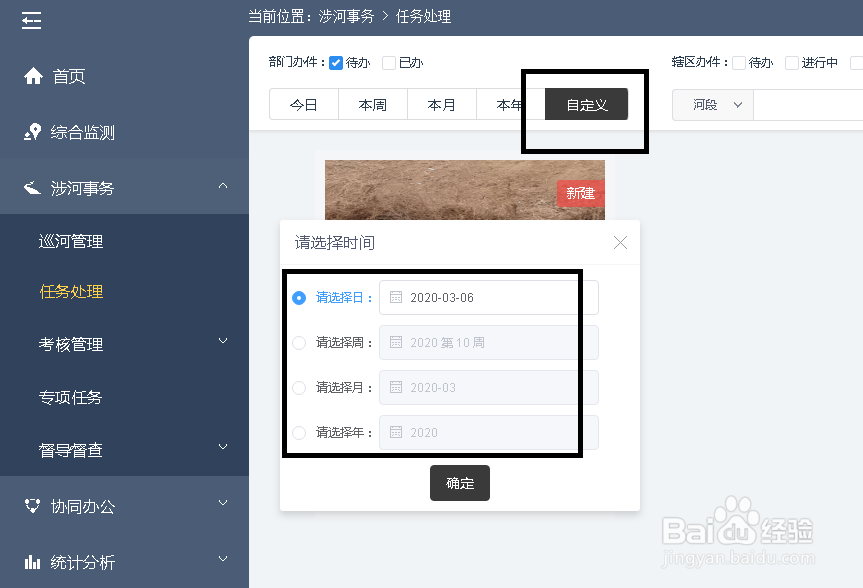Select the 请选择日 radio button

299,298
